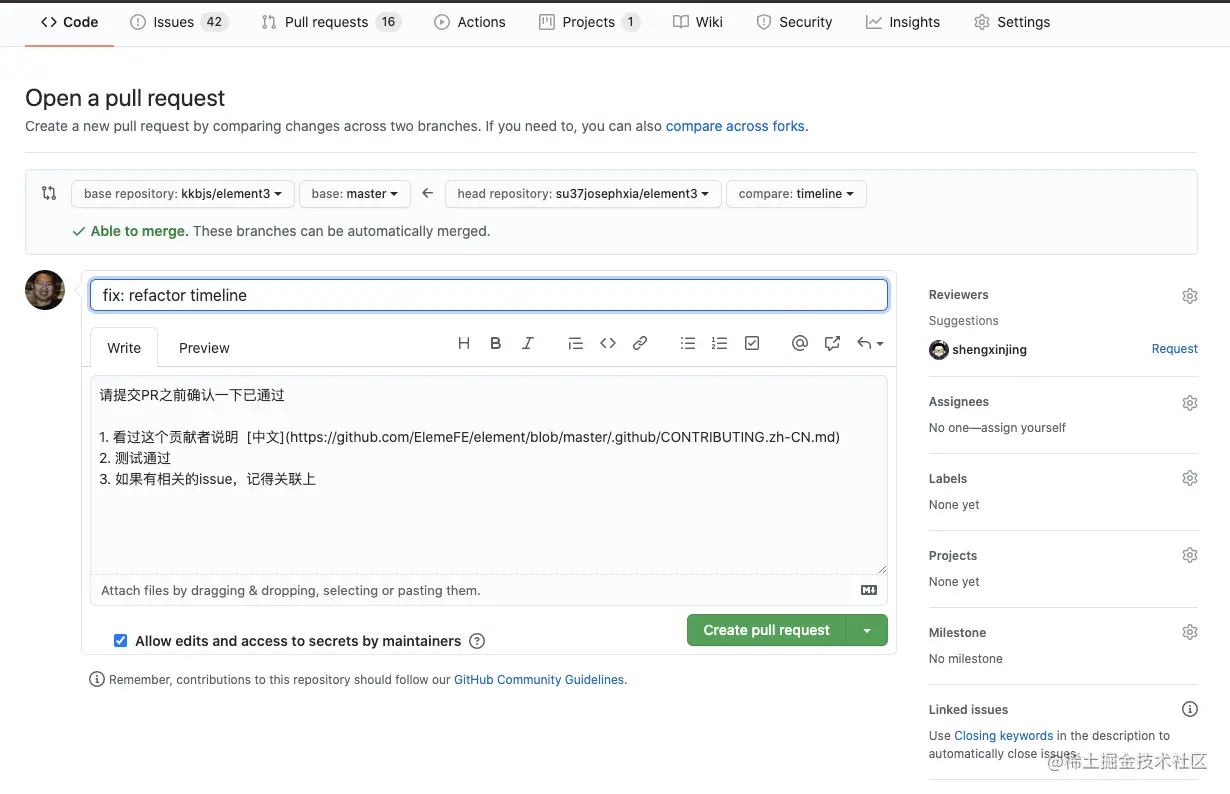Open the head repository dropdown
Image resolution: width=1230 pixels, height=794 pixels.
pos(583,194)
